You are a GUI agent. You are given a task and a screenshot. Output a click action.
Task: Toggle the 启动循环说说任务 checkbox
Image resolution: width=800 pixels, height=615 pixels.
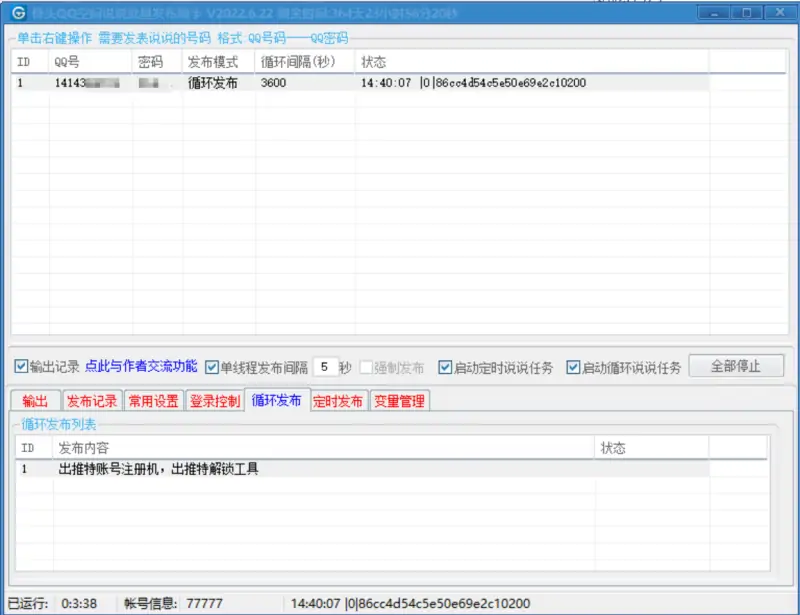click(573, 367)
